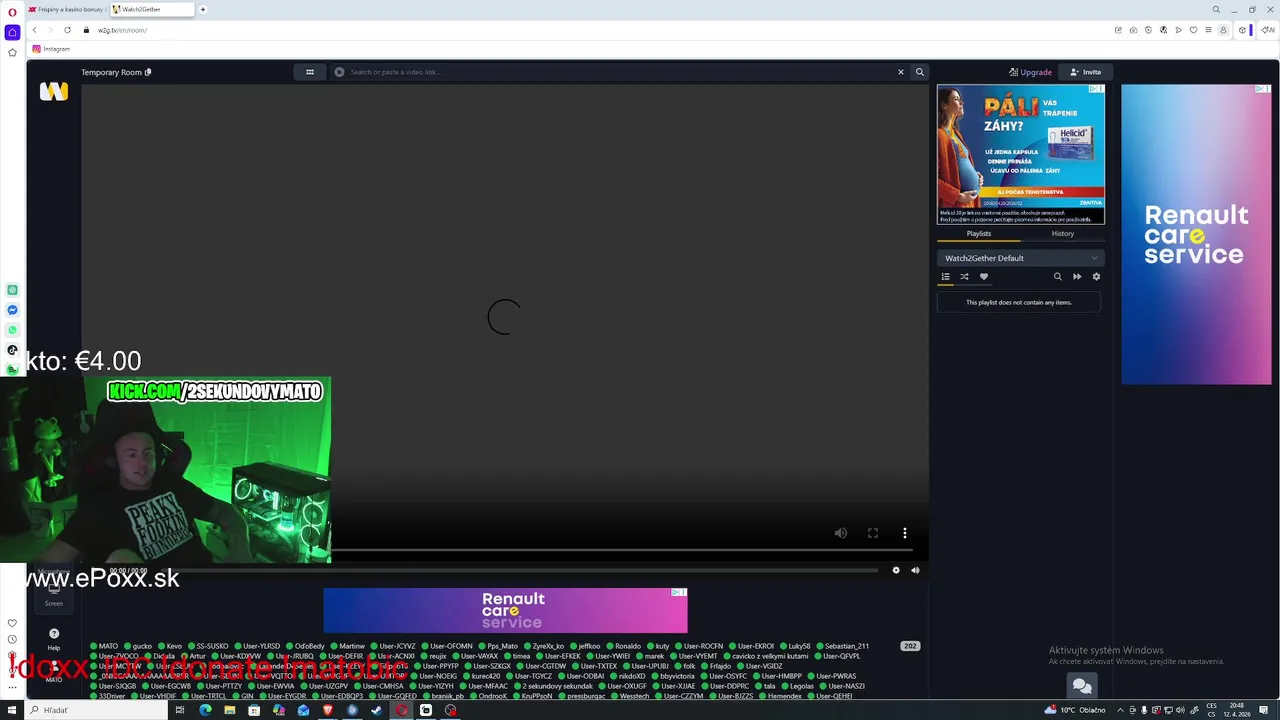
Task: Click the search magnifier button beside the search bar
Action: tap(920, 72)
